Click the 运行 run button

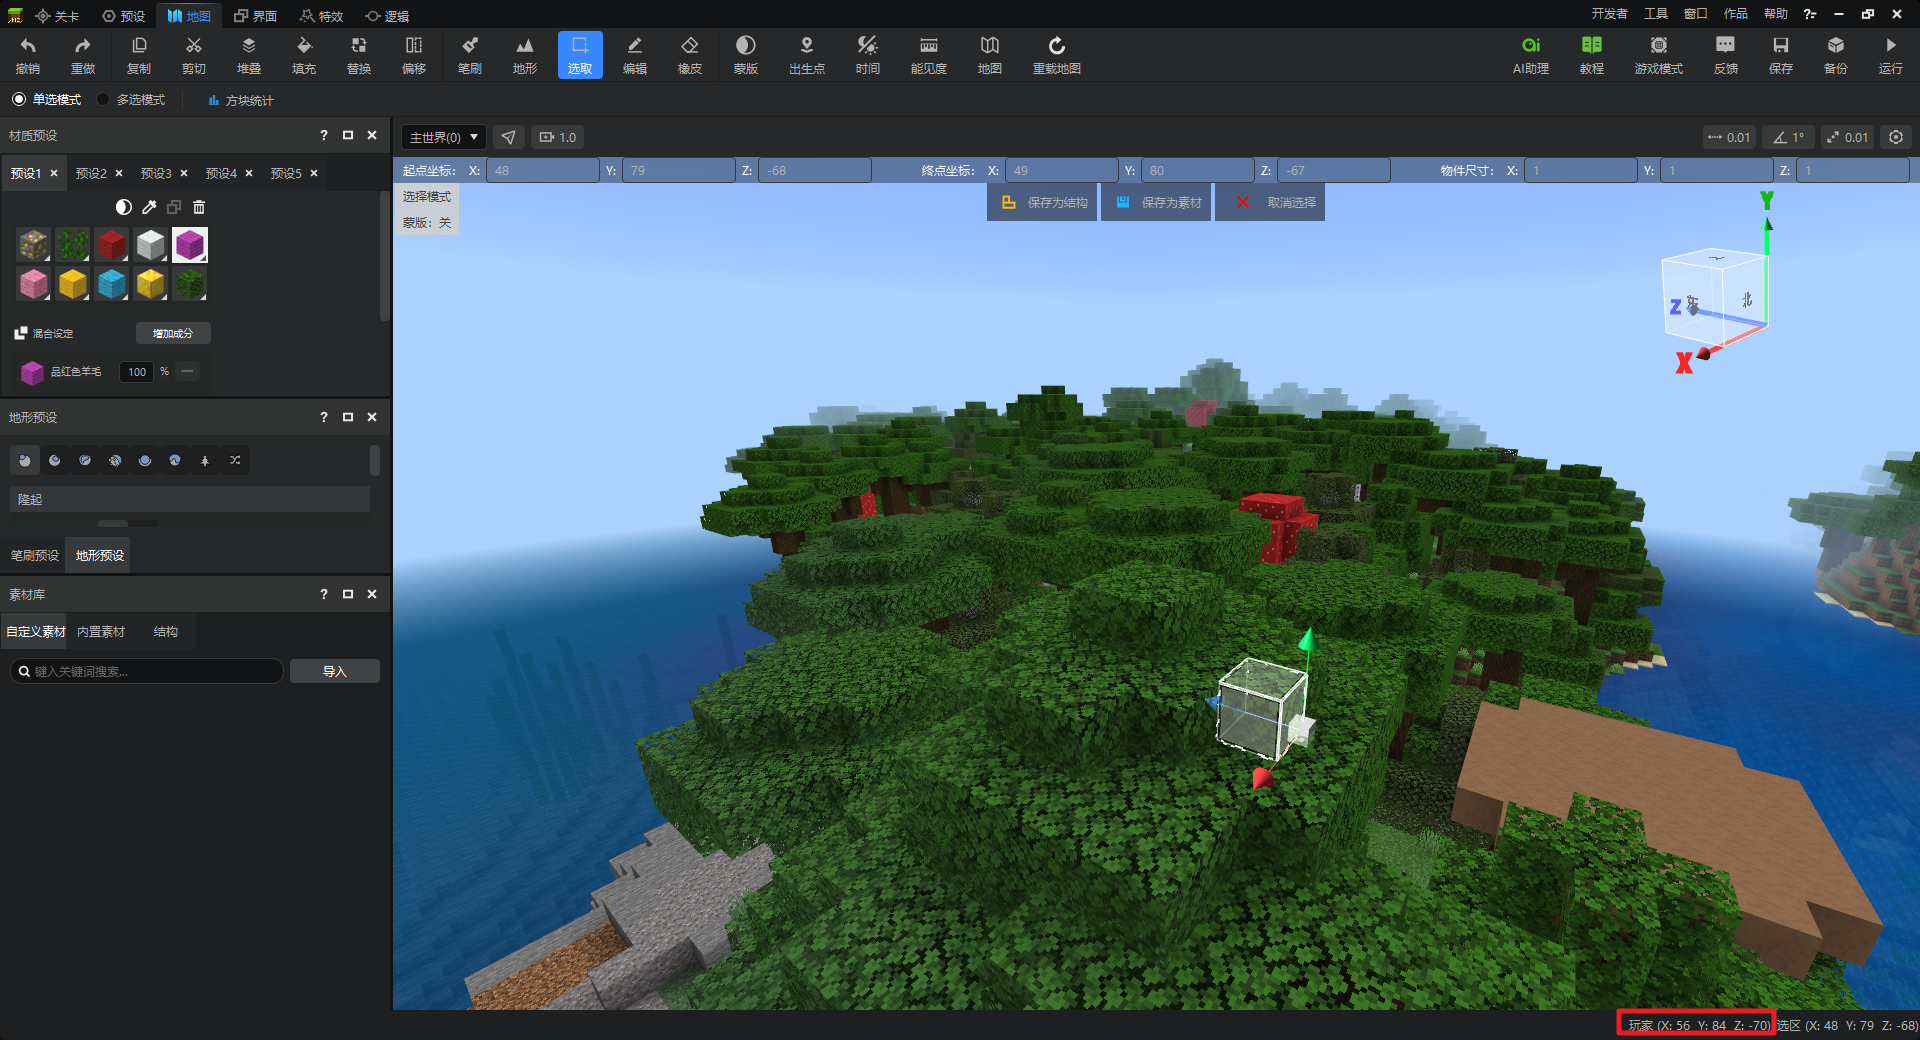(1891, 55)
